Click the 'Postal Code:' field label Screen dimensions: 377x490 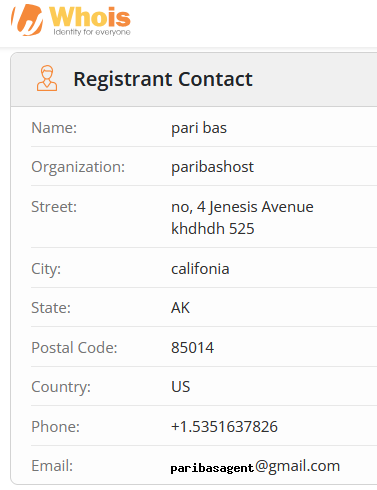[x=74, y=348]
